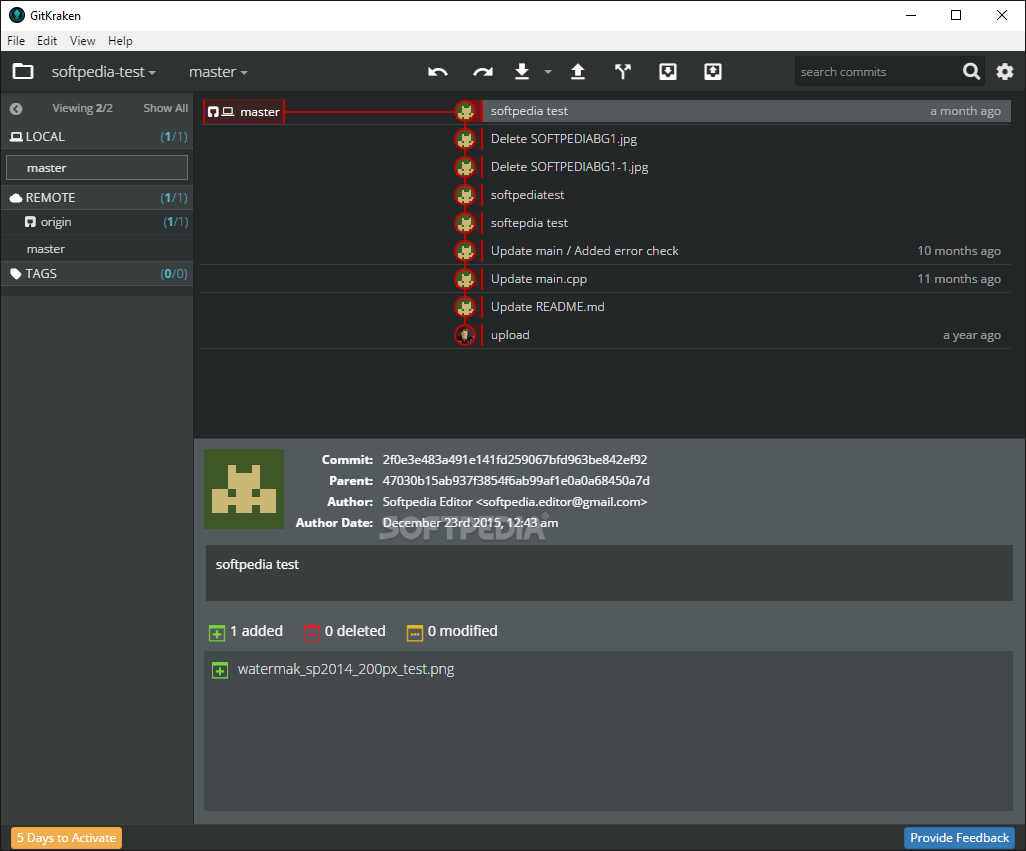Open the master branch dropdown in toolbar
The width and height of the screenshot is (1026, 851).
point(218,72)
